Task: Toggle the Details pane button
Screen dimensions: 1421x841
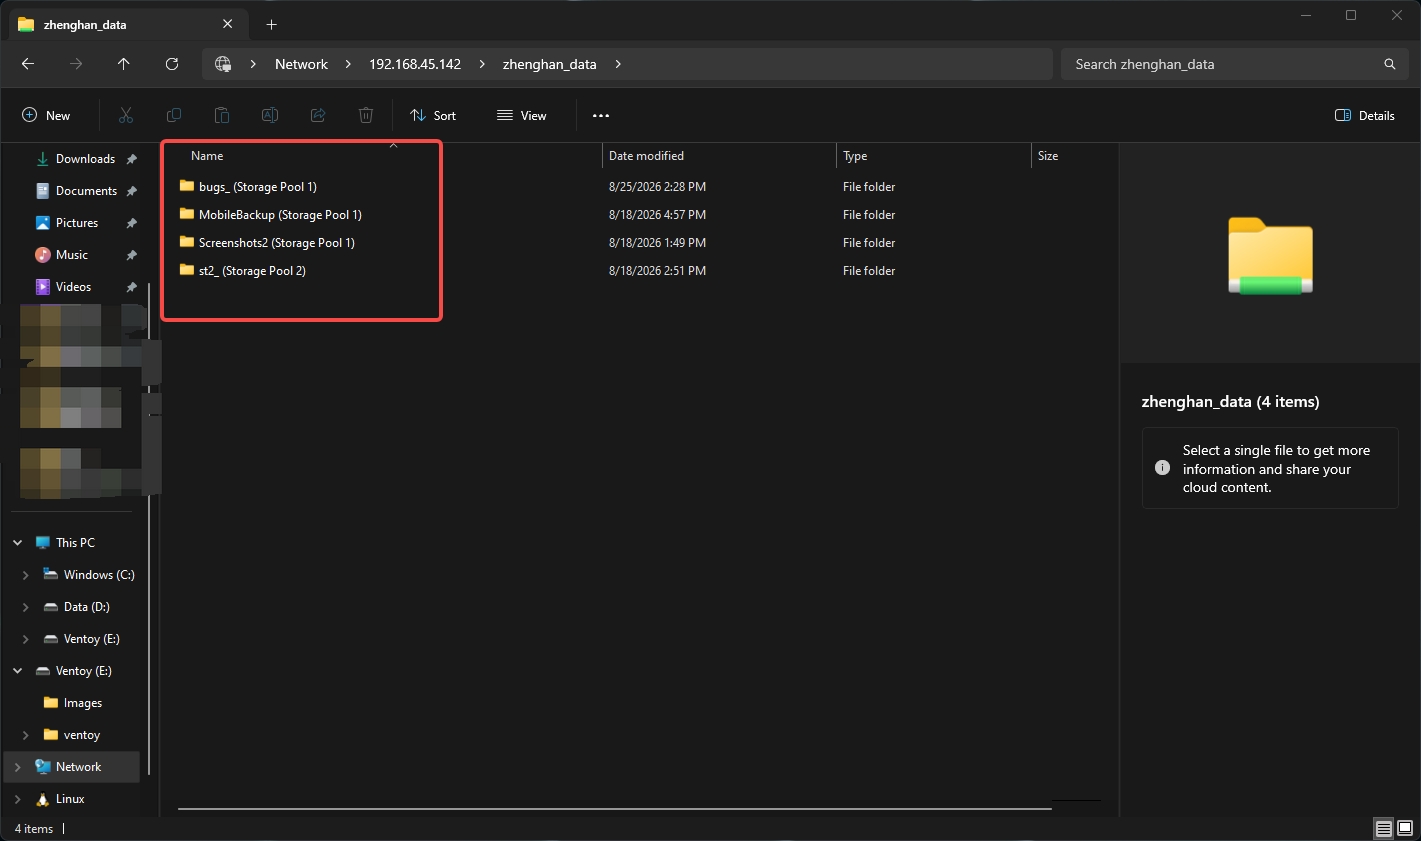Action: click(1365, 116)
